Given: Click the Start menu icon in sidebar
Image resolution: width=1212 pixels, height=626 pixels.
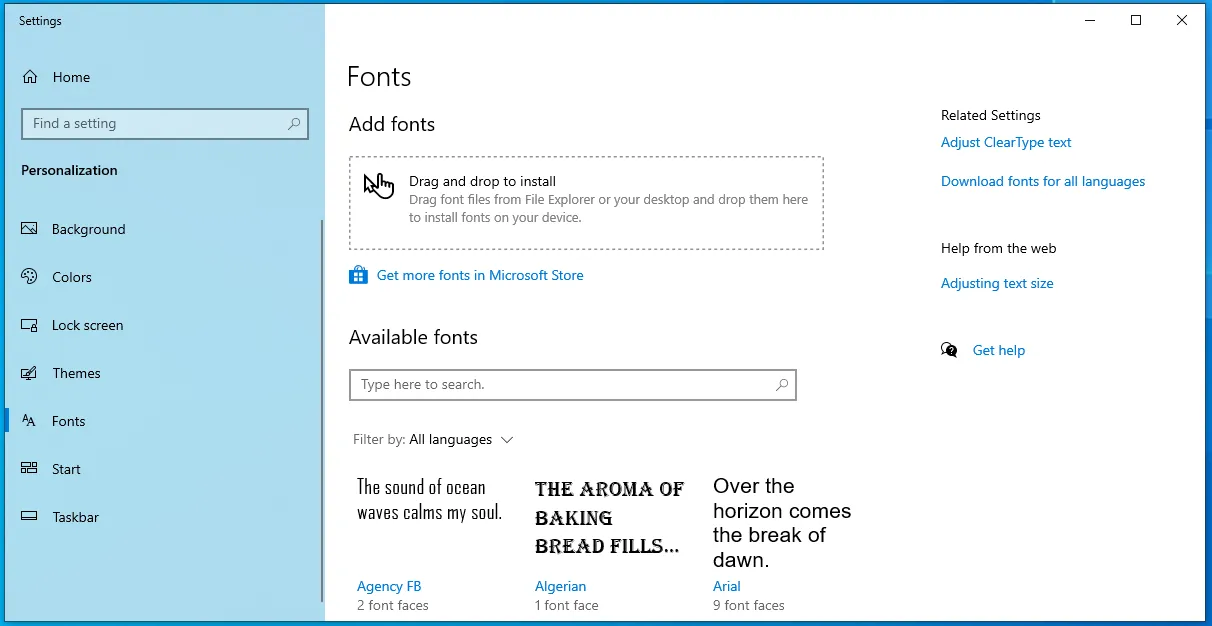Looking at the screenshot, I should click(x=30, y=469).
